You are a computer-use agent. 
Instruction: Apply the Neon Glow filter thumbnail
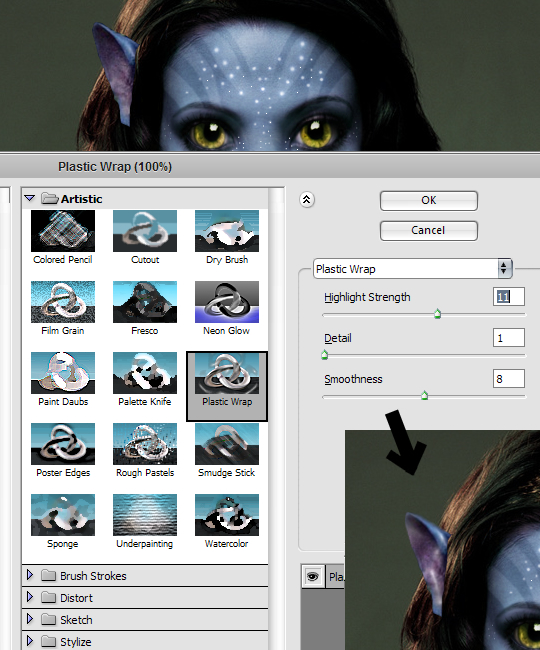[227, 302]
